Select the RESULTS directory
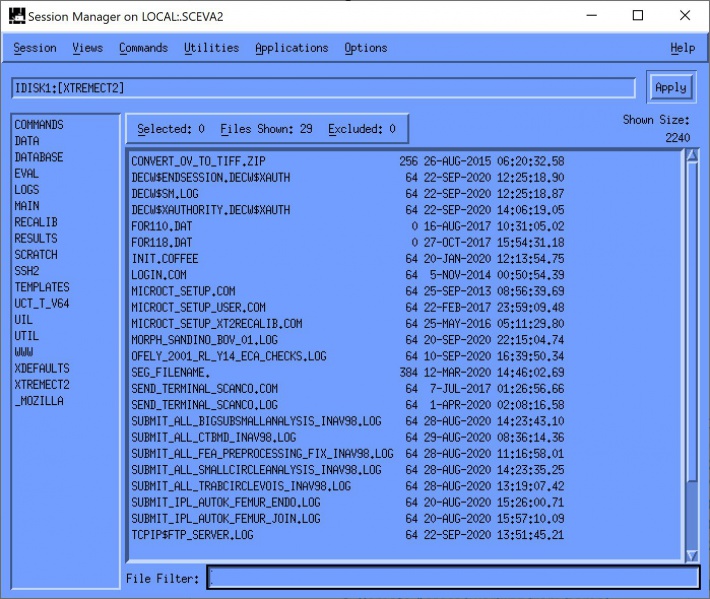The width and height of the screenshot is (710, 599). pyautogui.click(x=36, y=239)
